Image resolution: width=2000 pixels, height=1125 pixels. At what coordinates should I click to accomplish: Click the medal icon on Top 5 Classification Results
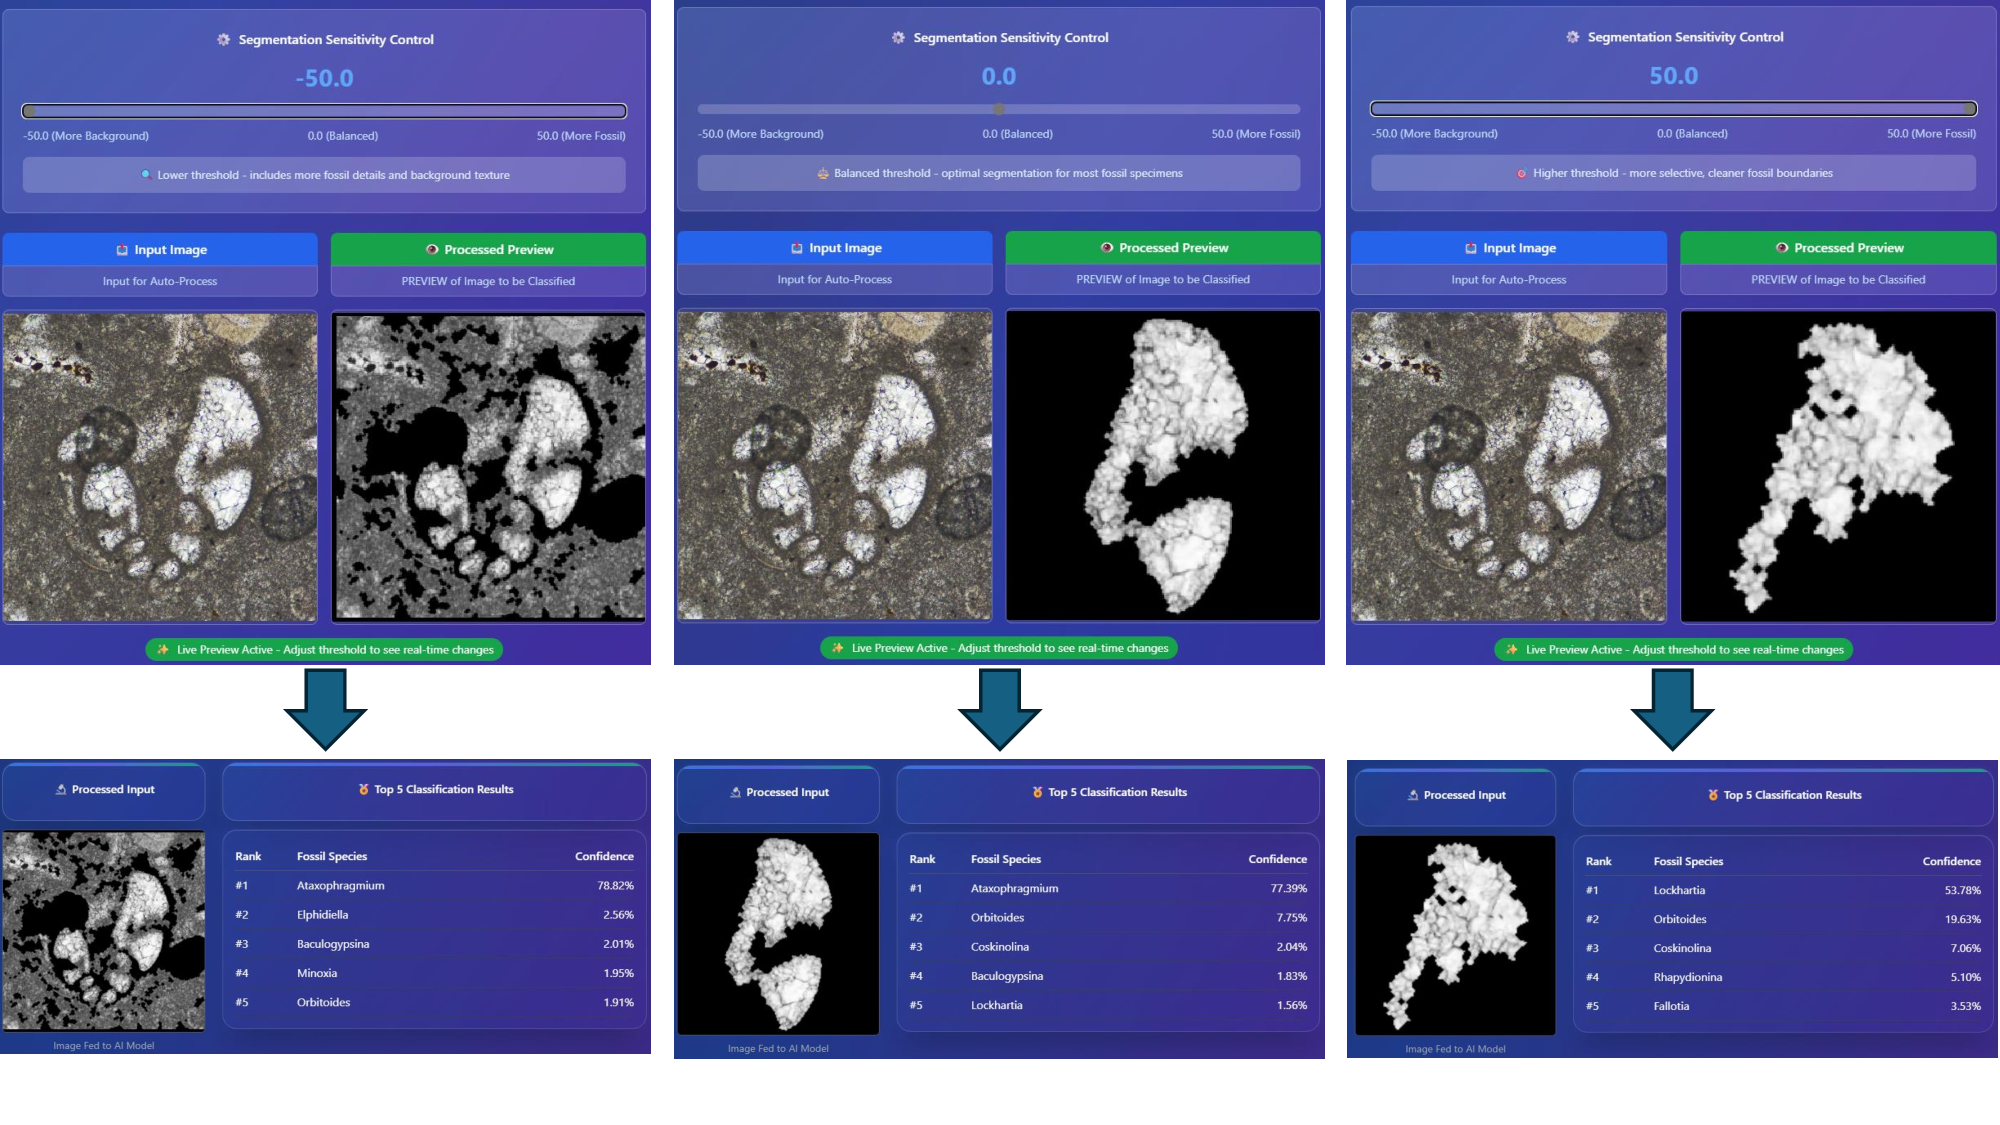pos(362,789)
